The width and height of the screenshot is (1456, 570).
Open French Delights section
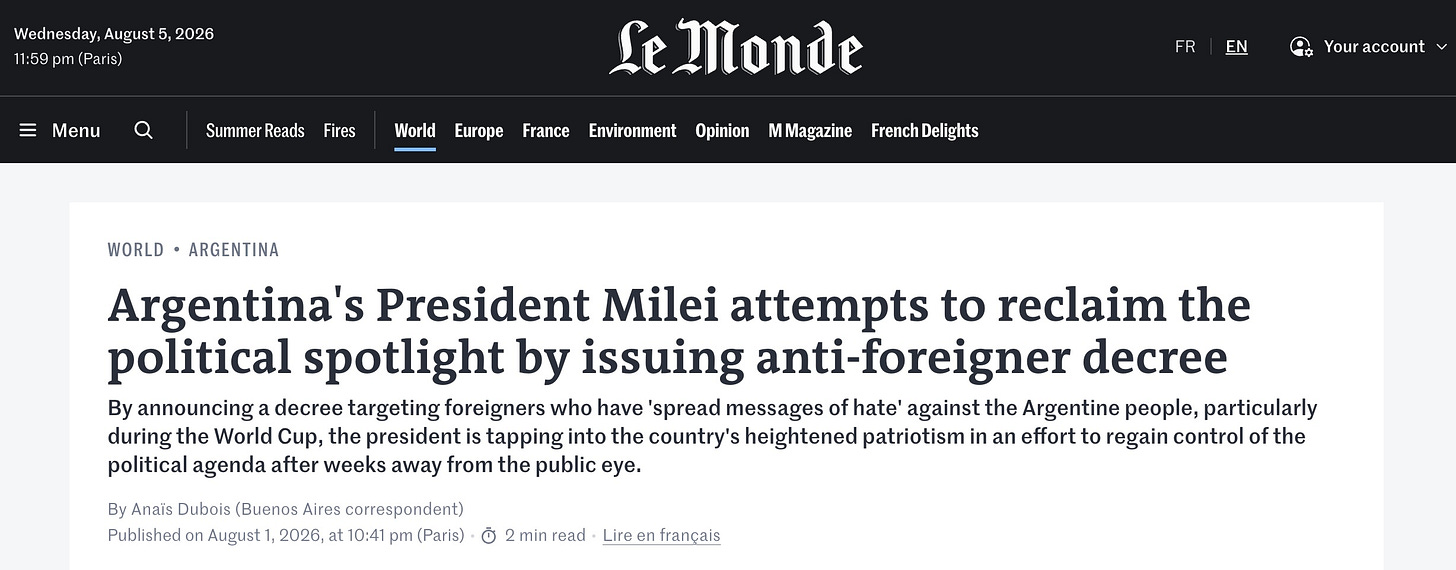point(925,130)
